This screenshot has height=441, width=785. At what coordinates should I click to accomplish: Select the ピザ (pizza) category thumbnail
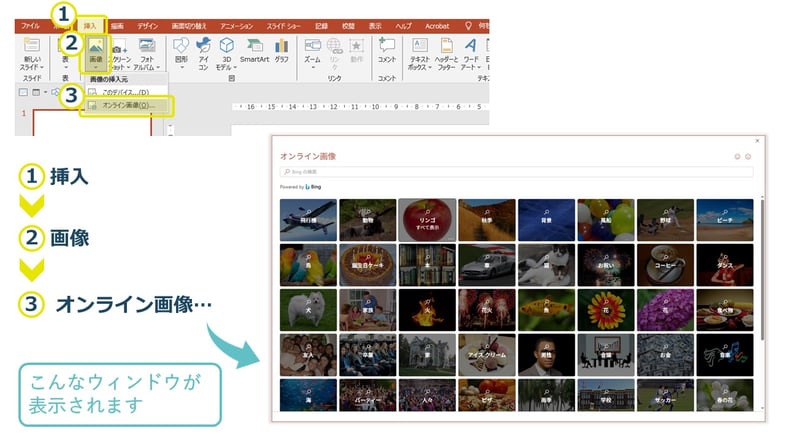487,395
